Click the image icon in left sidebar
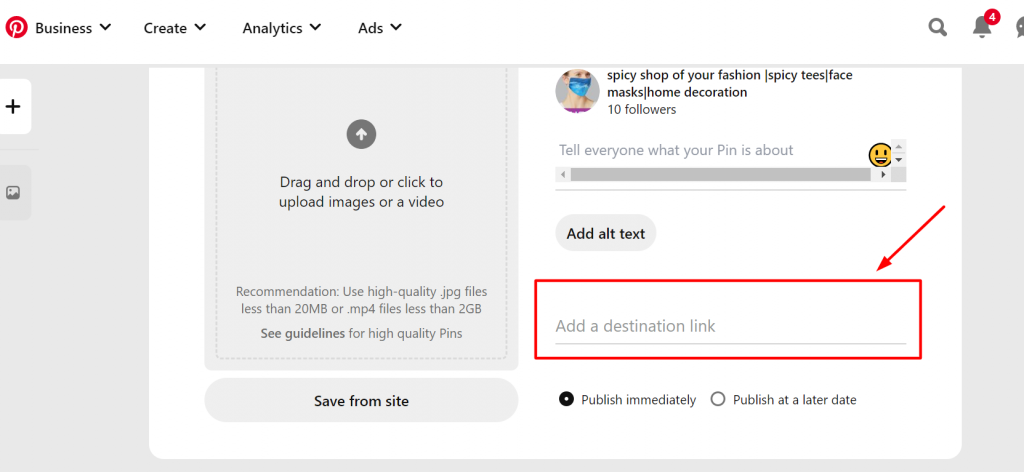Viewport: 1024px width, 472px height. coord(13,192)
